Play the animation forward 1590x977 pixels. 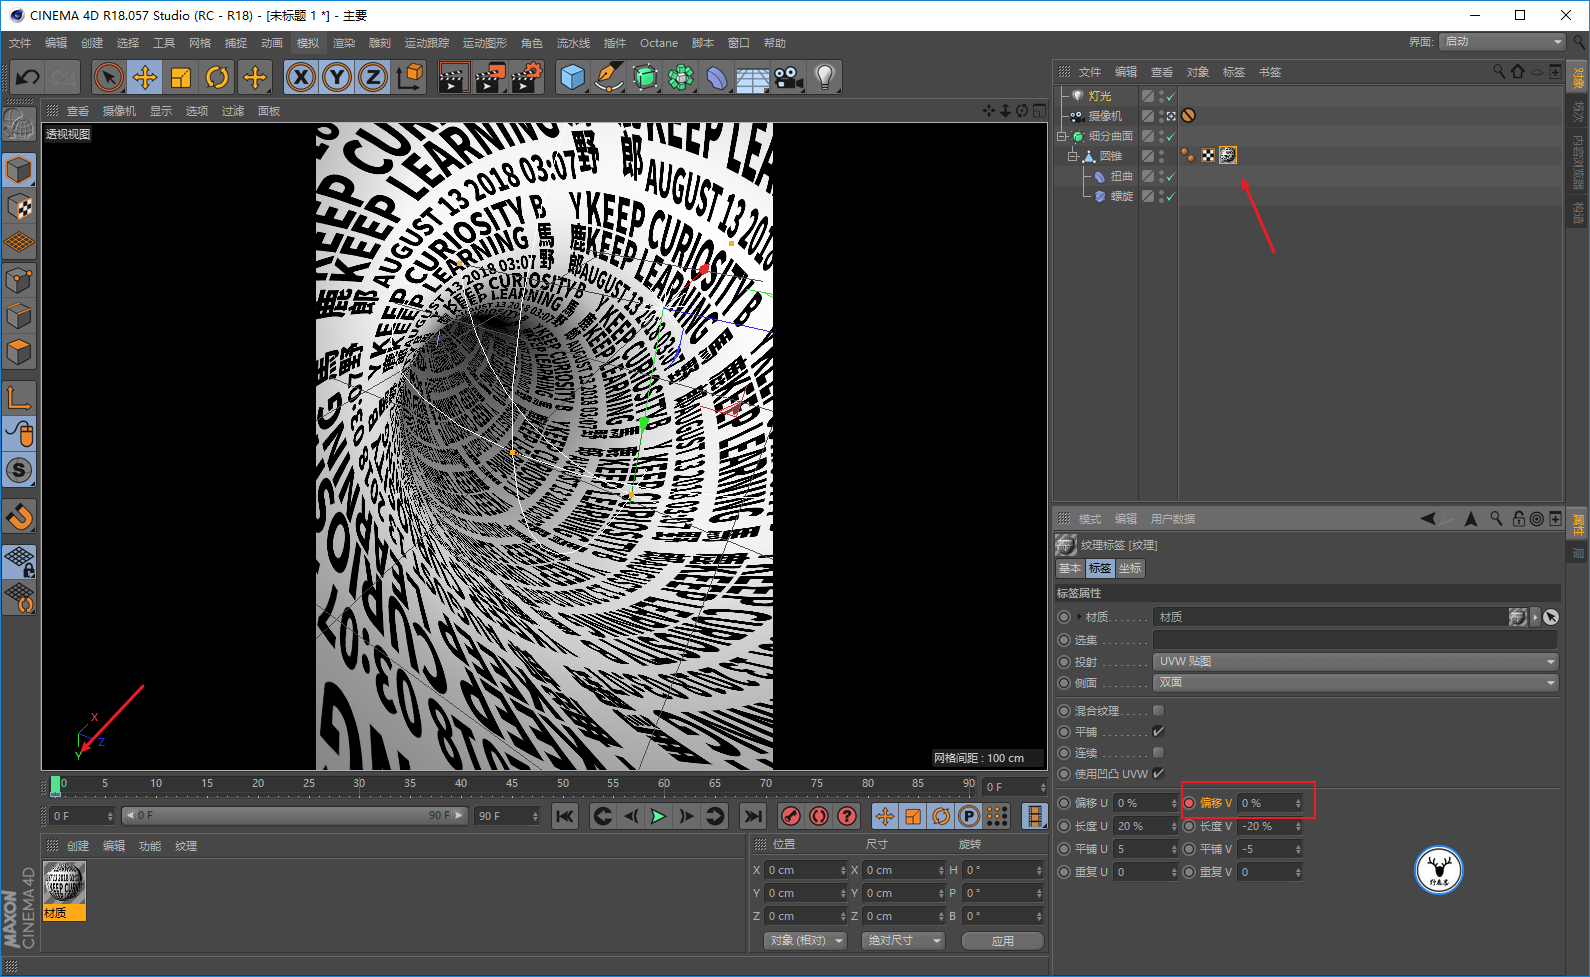pyautogui.click(x=658, y=816)
